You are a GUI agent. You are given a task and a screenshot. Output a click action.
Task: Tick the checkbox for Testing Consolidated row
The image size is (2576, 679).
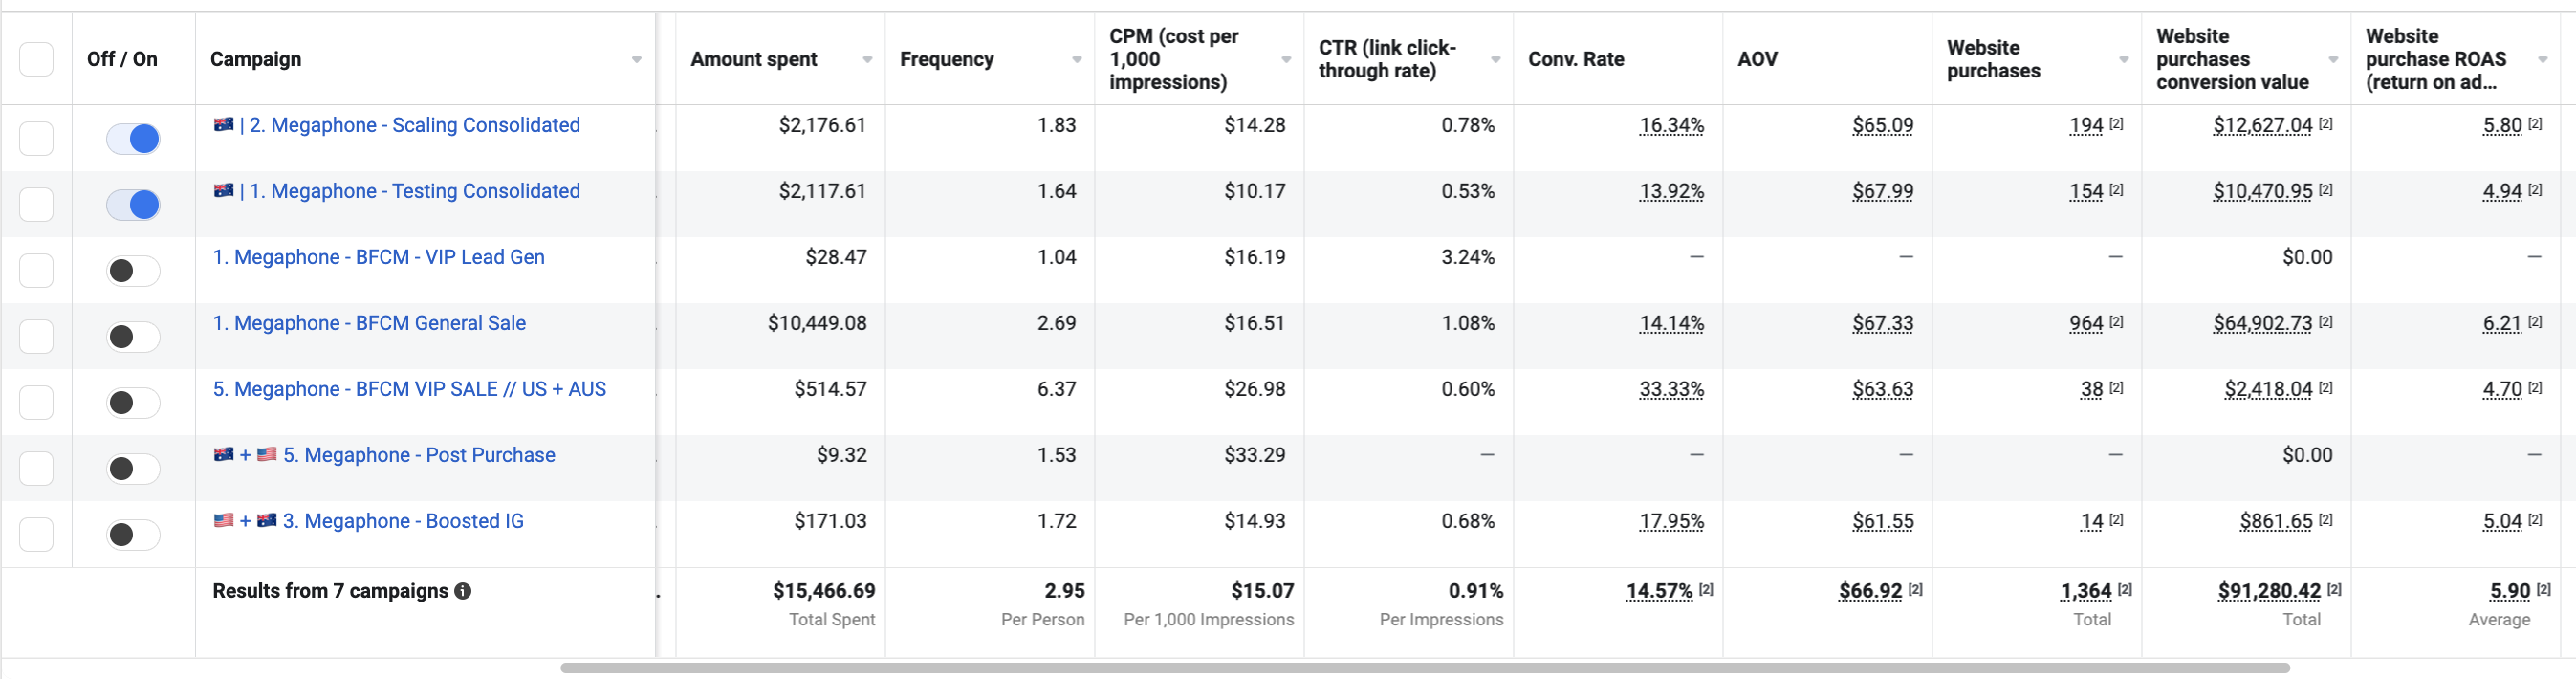[x=37, y=205]
